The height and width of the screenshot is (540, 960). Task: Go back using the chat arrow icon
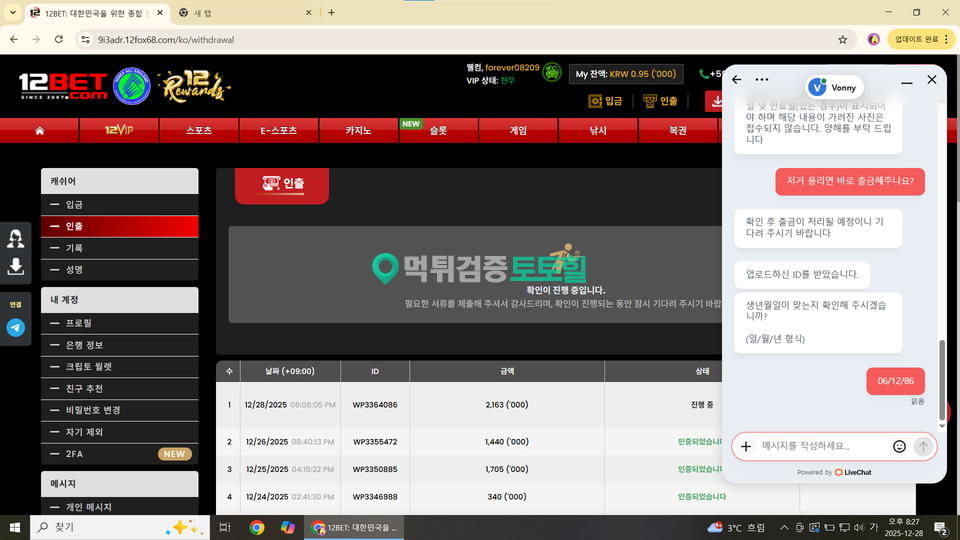[737, 80]
